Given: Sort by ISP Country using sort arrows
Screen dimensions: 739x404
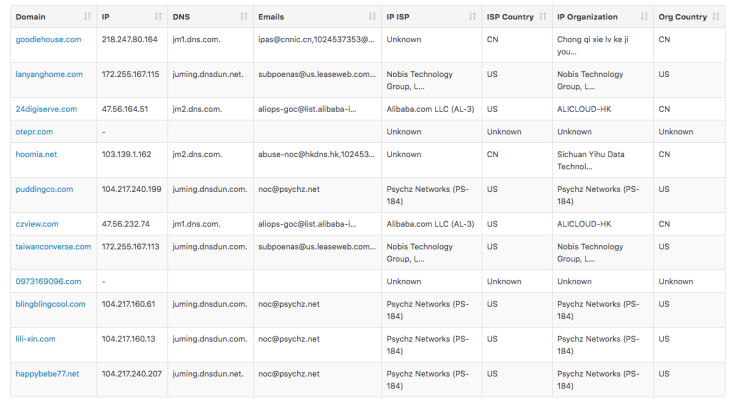Looking at the screenshot, I should click(x=542, y=17).
